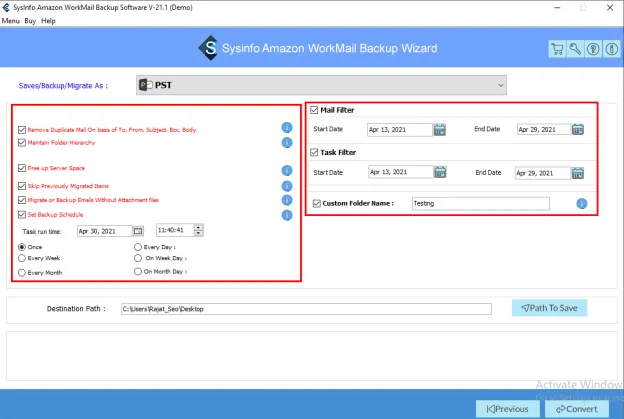Image resolution: width=624 pixels, height=419 pixels.
Task: Click the shopping cart purchase icon
Action: (557, 49)
